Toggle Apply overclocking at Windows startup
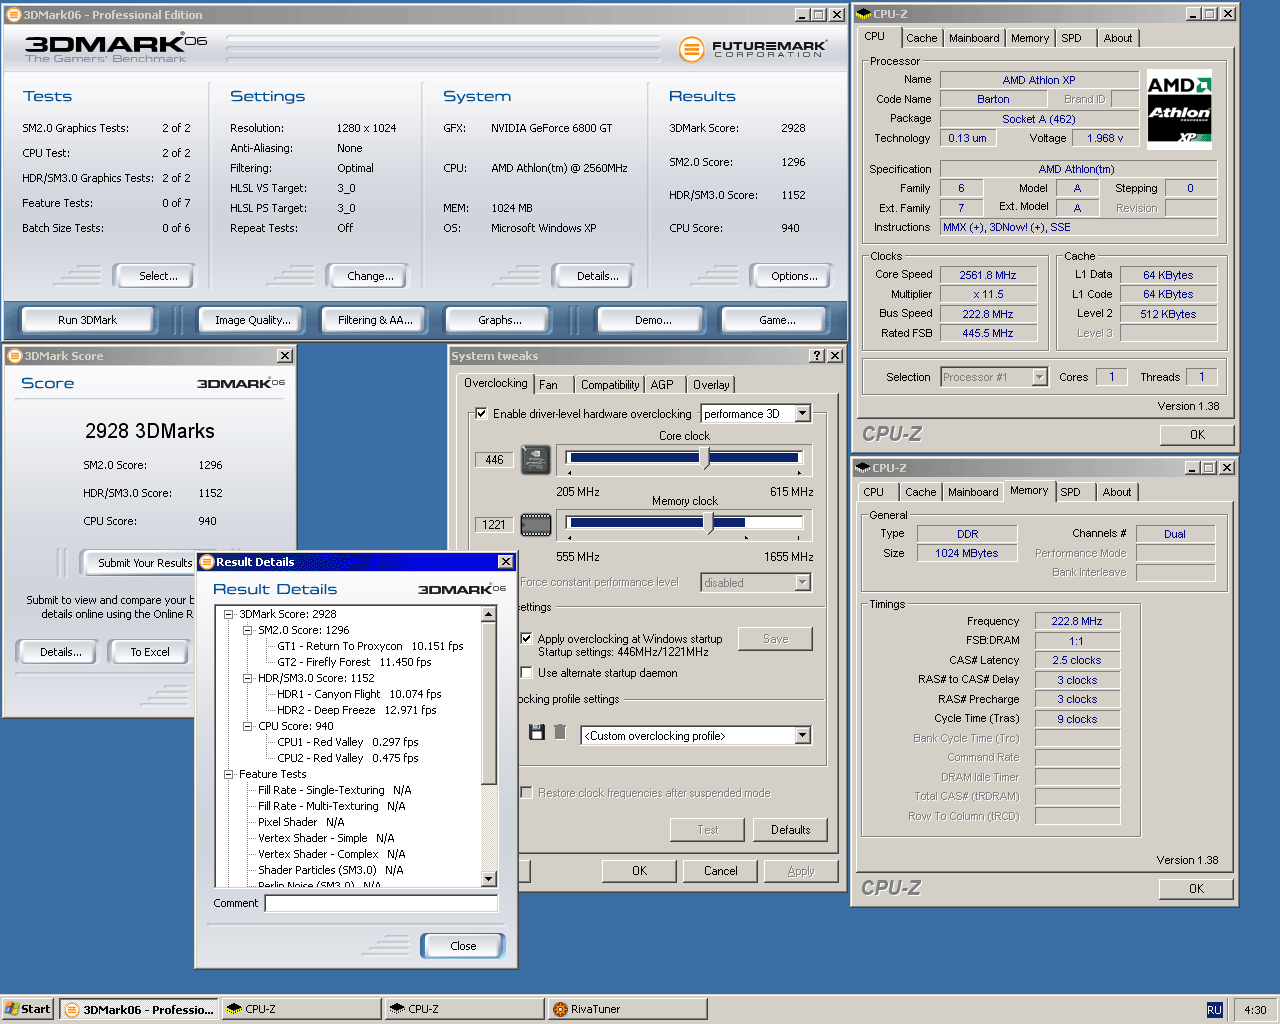 click(x=526, y=638)
